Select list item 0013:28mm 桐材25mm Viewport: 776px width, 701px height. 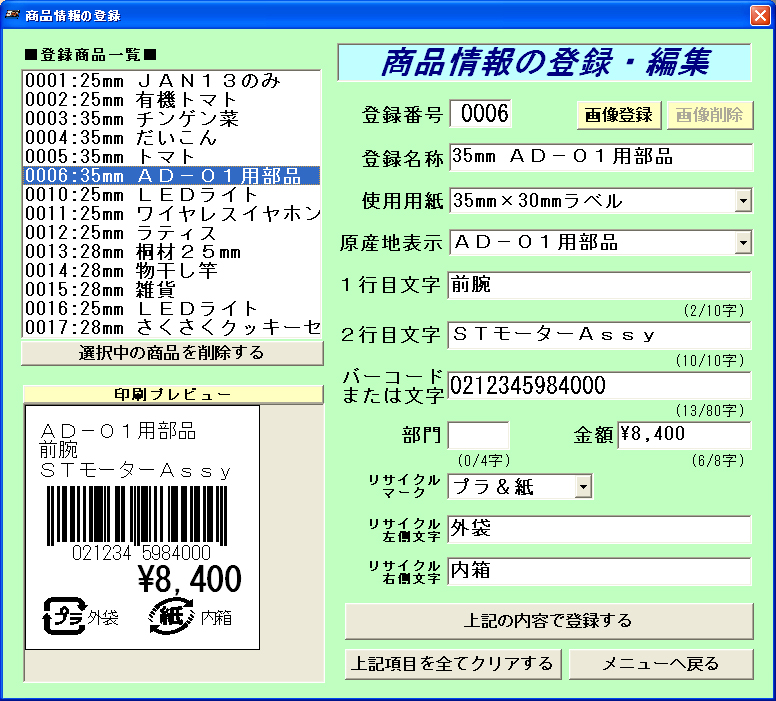tap(172, 251)
